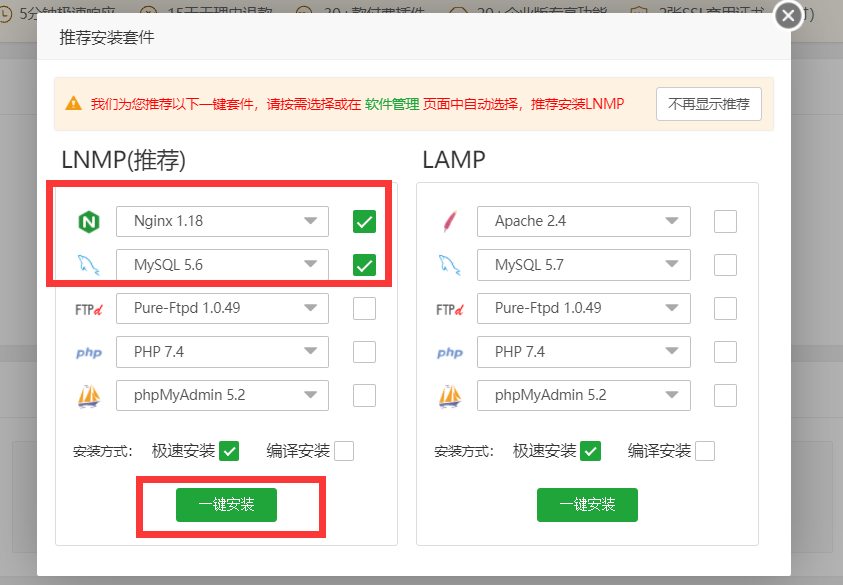This screenshot has height=585, width=843.
Task: Open LAMP PHP 7.4 version dropdown
Action: [x=584, y=352]
